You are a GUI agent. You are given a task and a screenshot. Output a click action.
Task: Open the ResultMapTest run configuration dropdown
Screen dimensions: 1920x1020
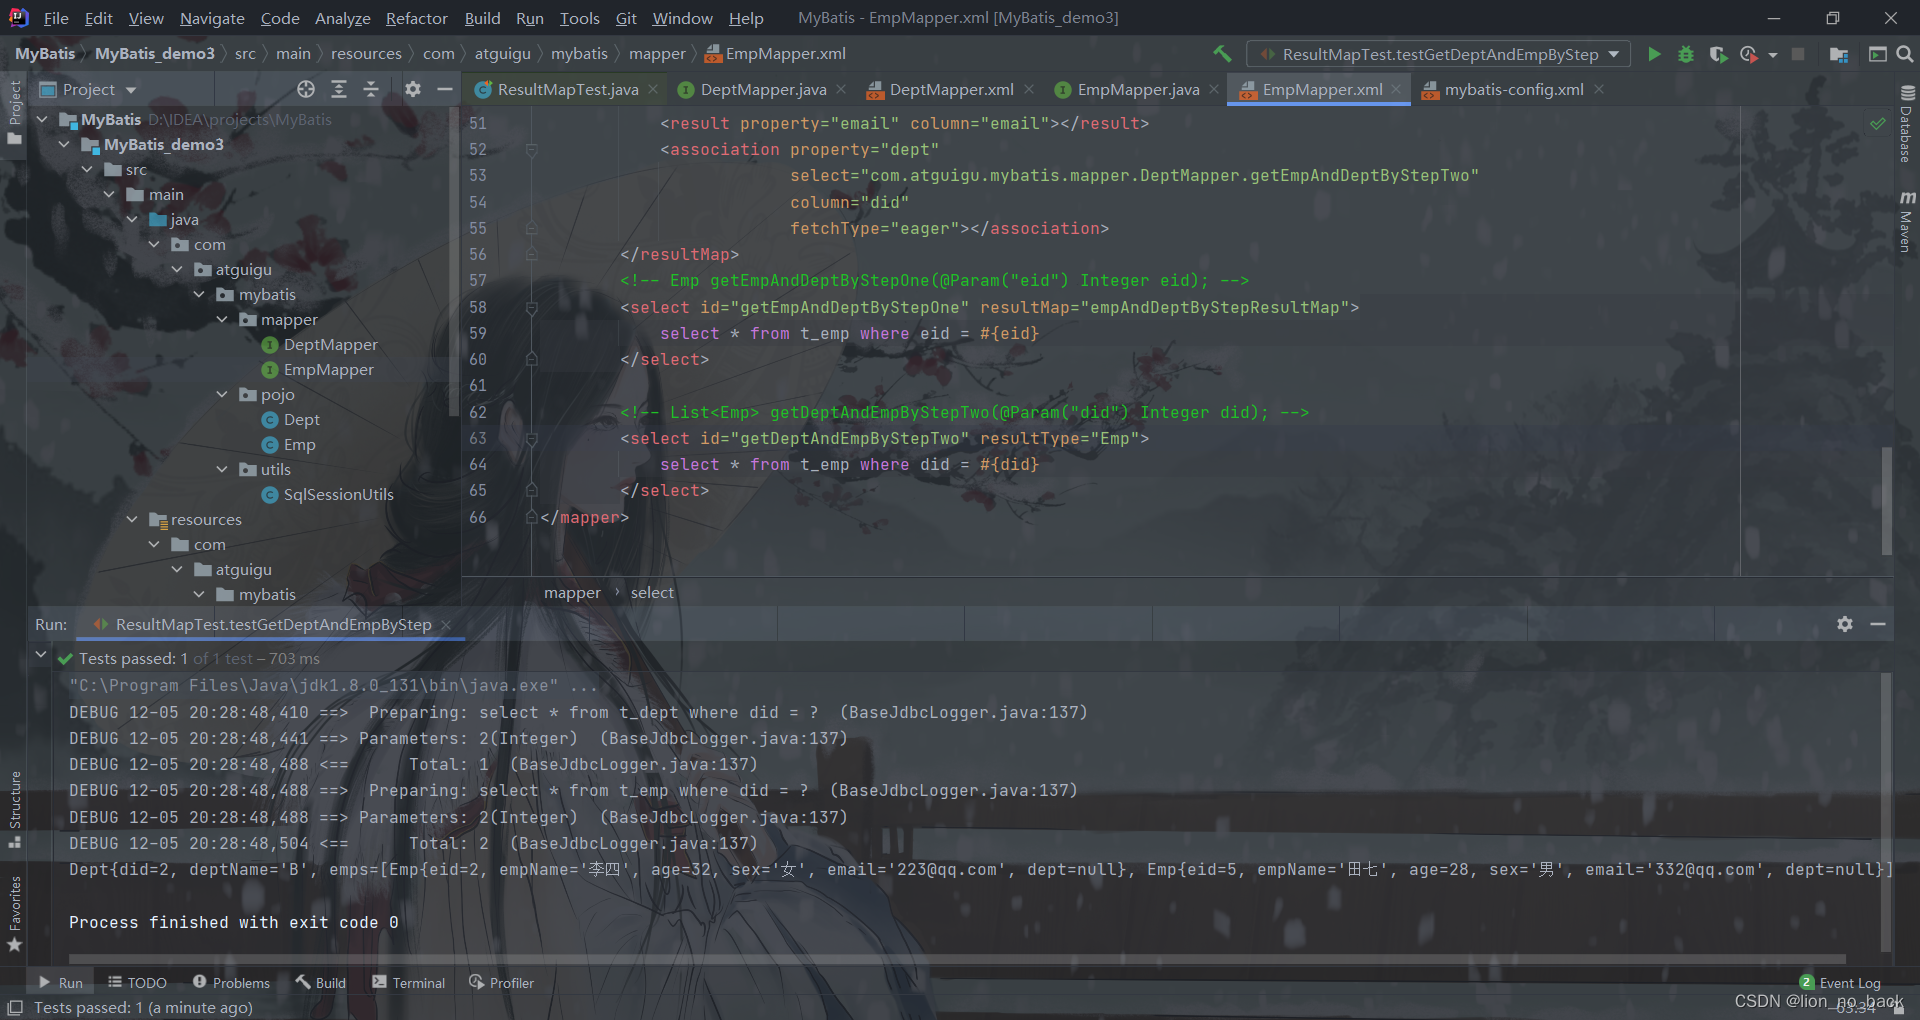click(x=1438, y=54)
